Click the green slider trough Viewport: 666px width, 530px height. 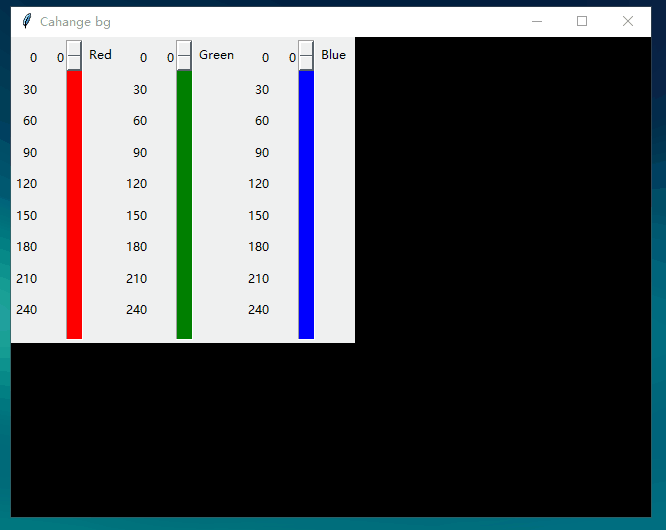[x=184, y=205]
